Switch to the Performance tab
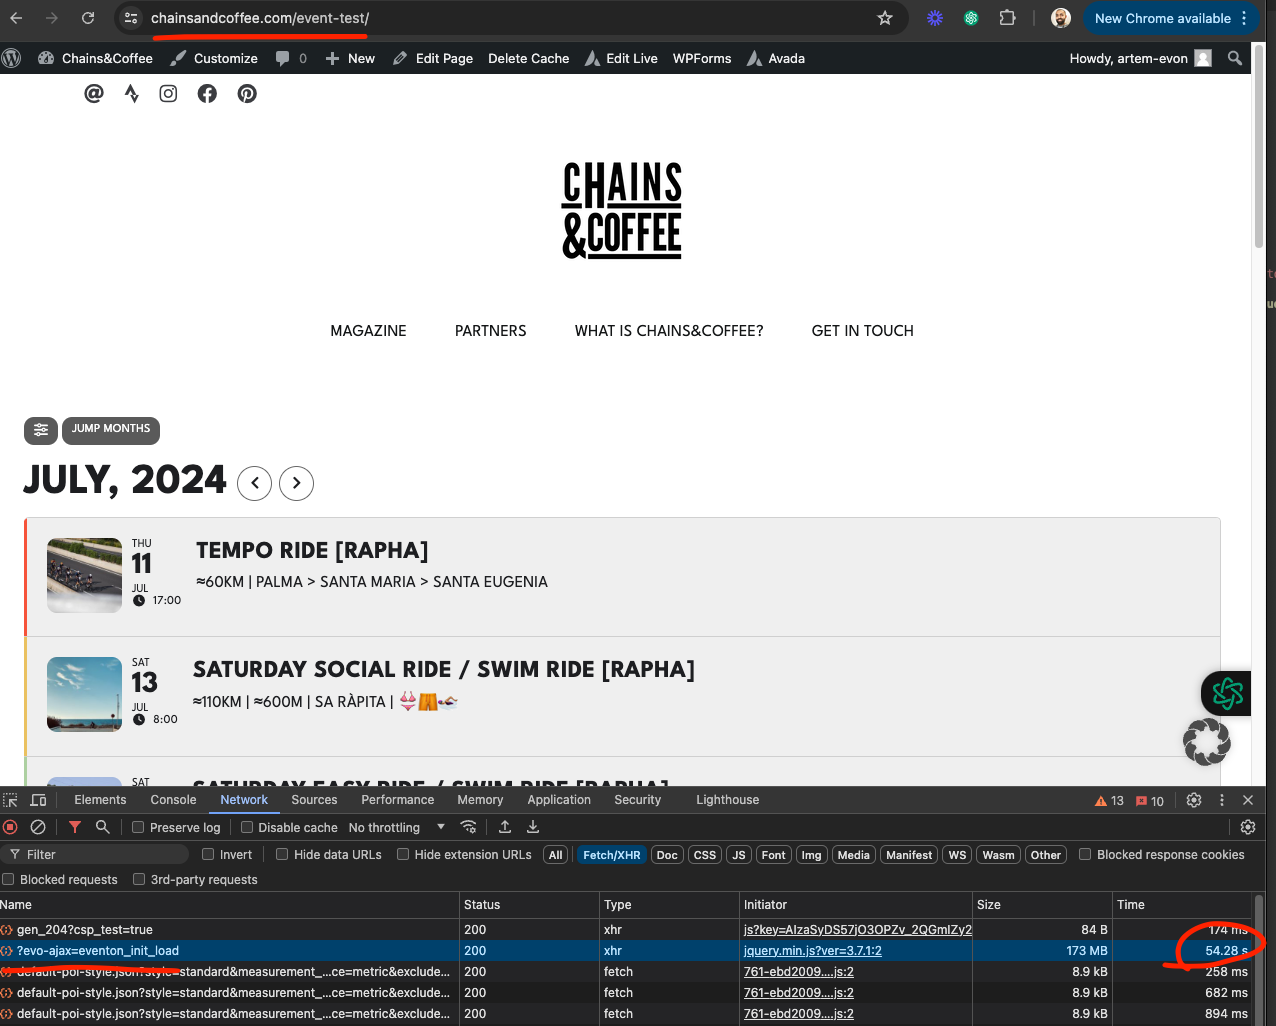The height and width of the screenshot is (1026, 1276). 398,800
